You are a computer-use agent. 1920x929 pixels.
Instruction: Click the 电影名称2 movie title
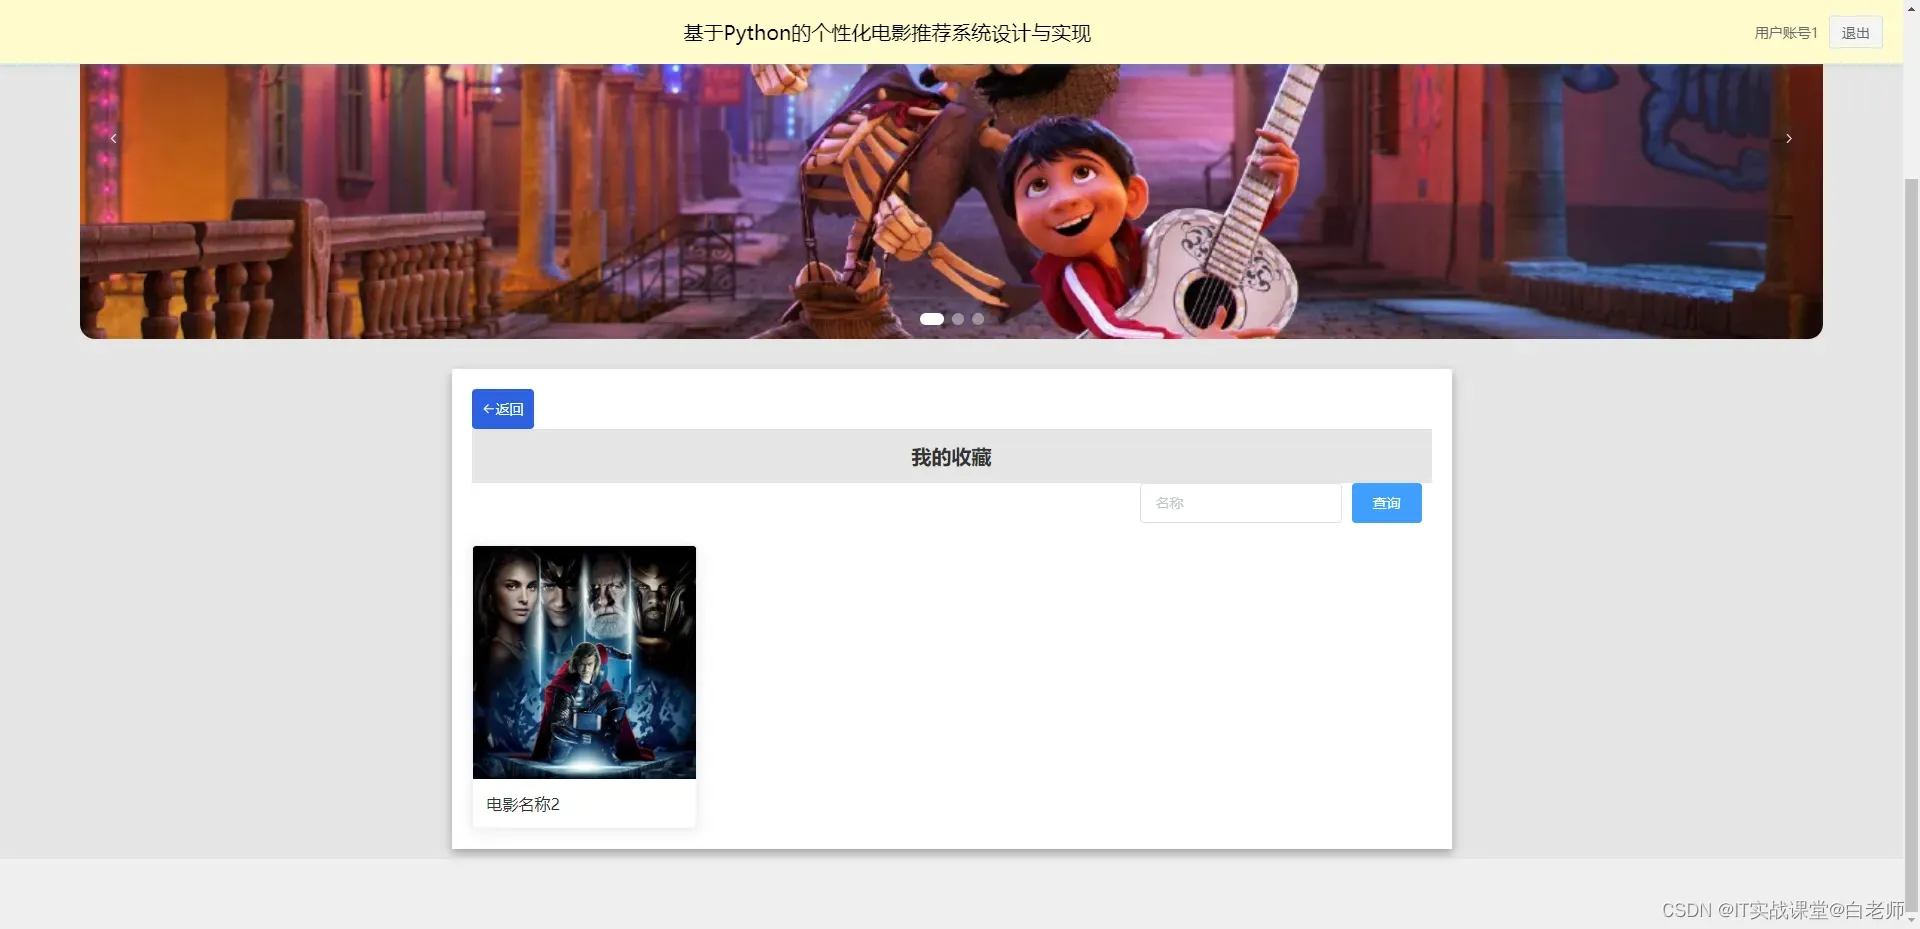pos(523,804)
